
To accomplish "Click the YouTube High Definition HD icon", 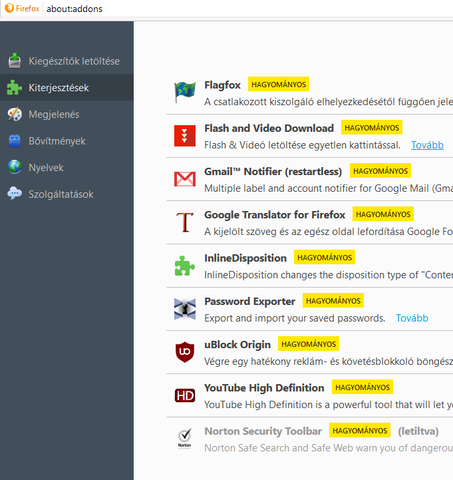I will [185, 396].
